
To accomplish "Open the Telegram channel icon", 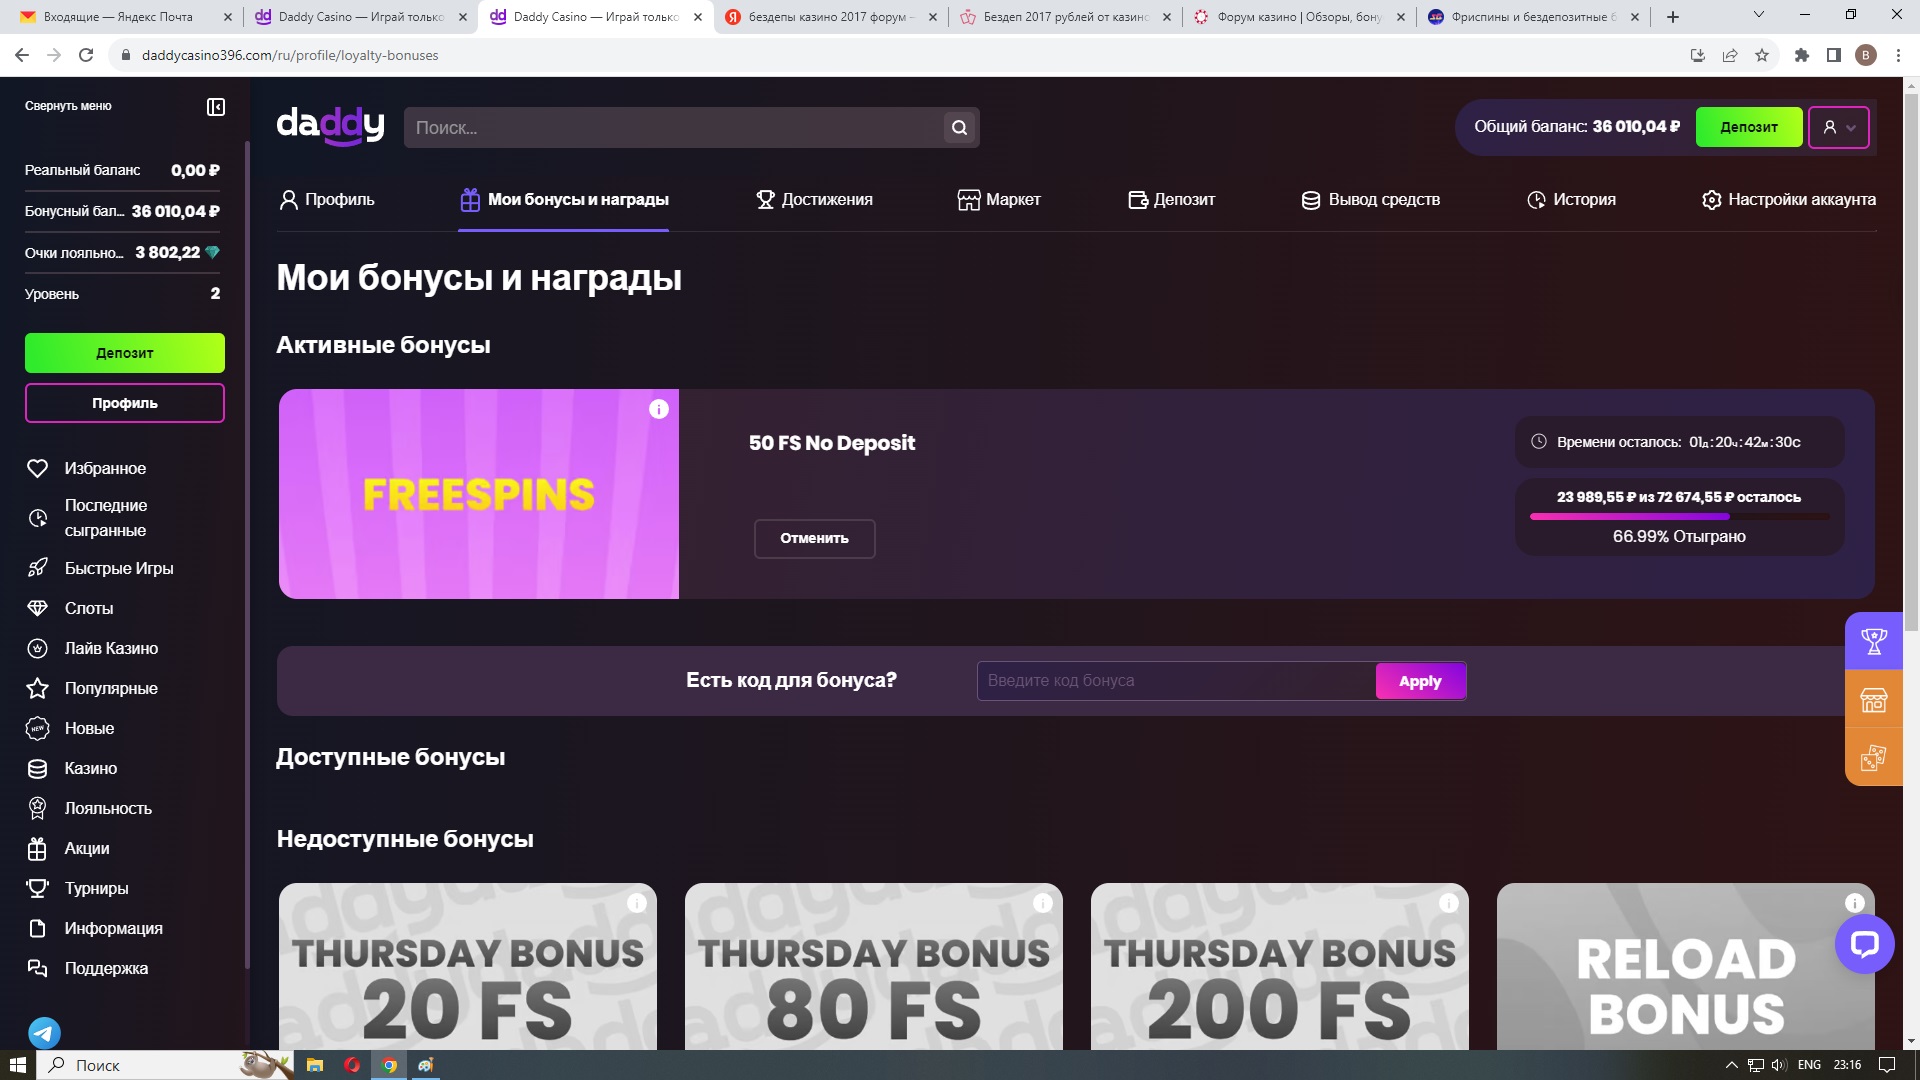I will (x=44, y=1032).
